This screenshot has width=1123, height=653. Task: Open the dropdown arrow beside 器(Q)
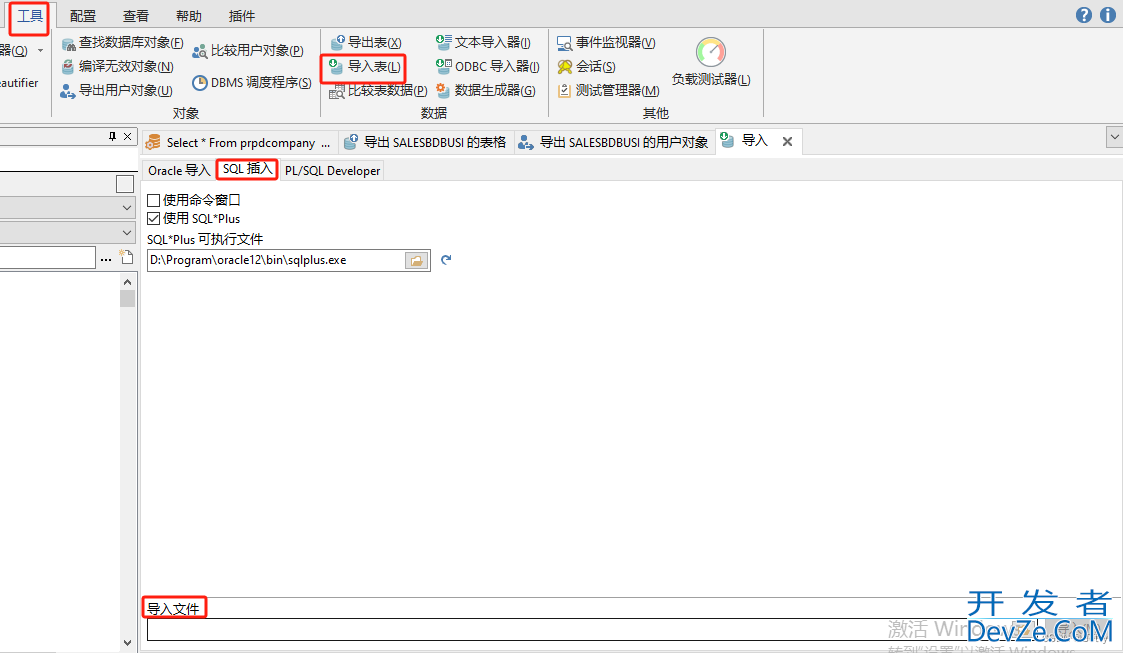(x=40, y=50)
